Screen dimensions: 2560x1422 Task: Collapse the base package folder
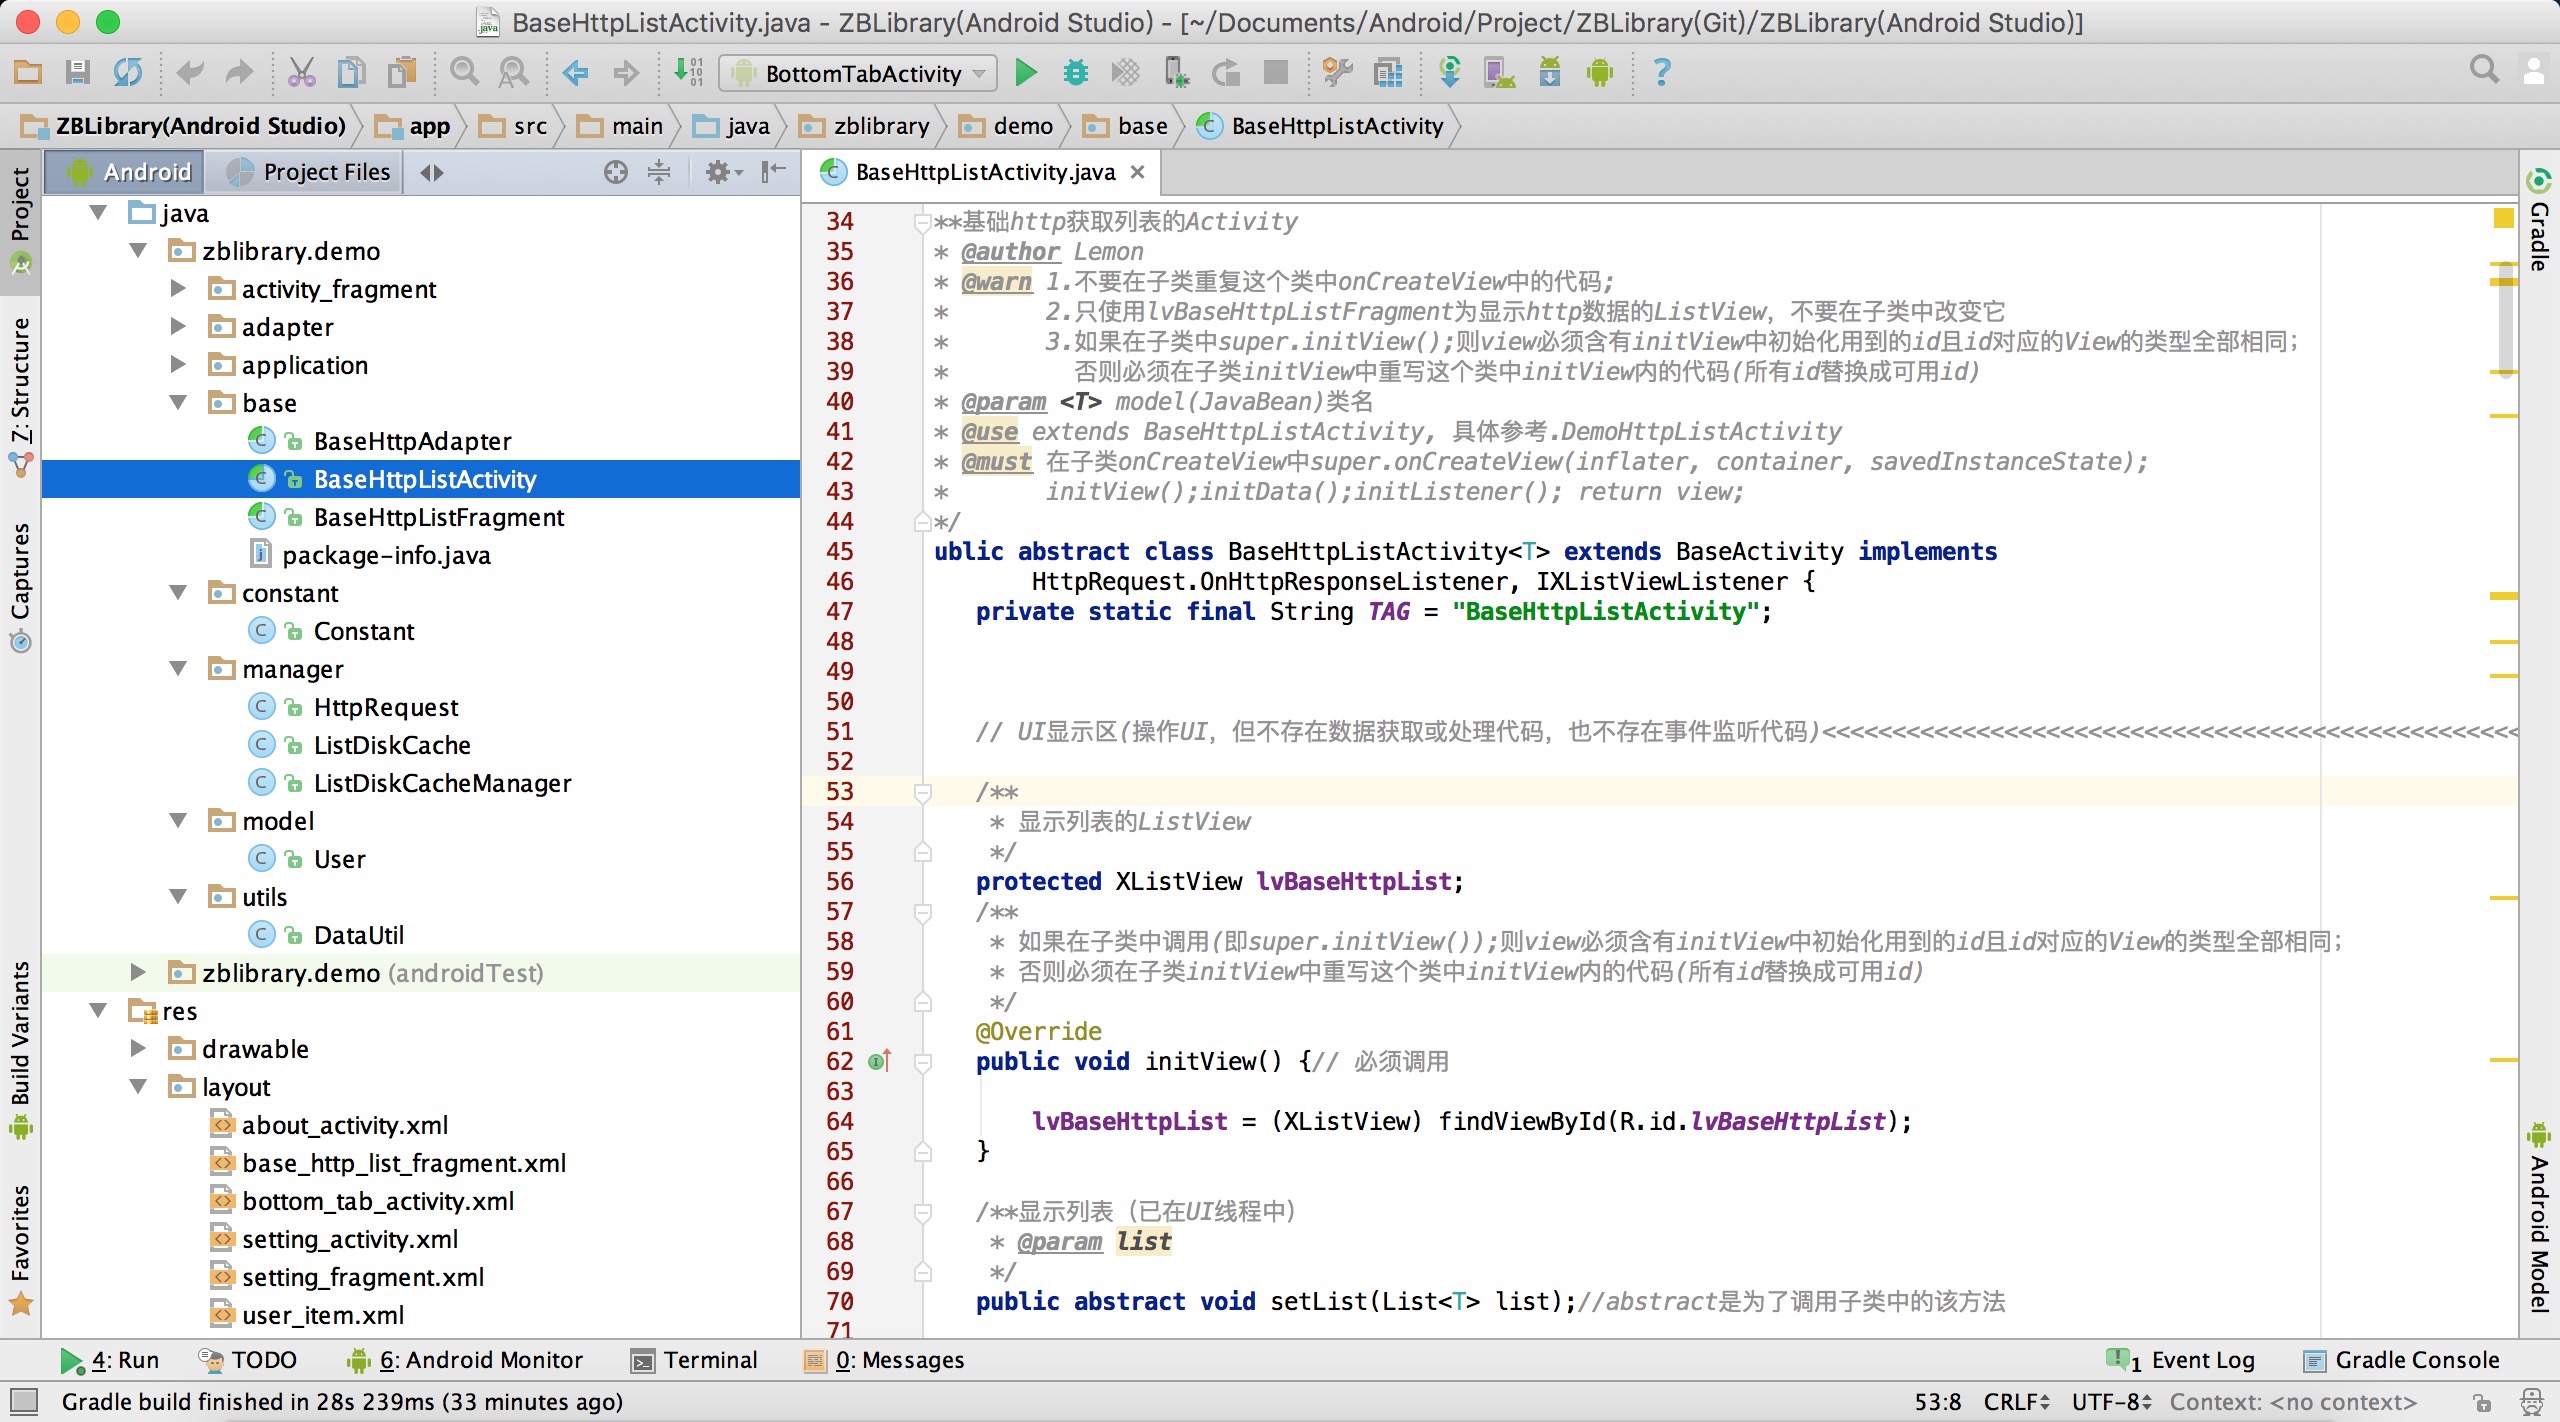179,402
